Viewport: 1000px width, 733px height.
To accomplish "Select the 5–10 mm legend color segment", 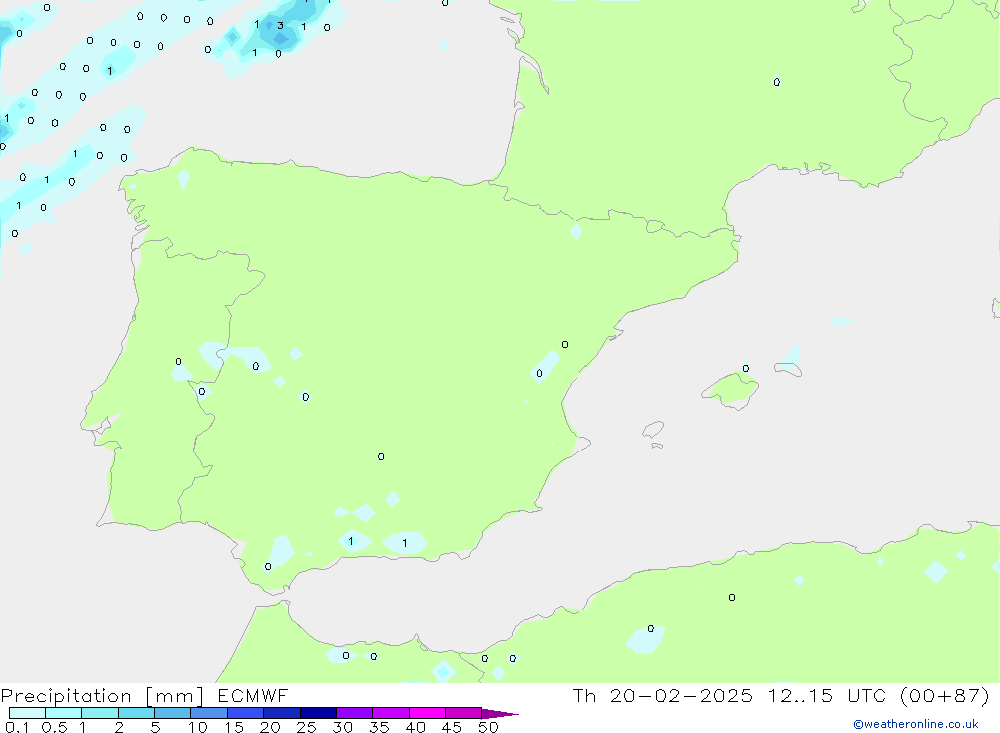I will 172,713.
